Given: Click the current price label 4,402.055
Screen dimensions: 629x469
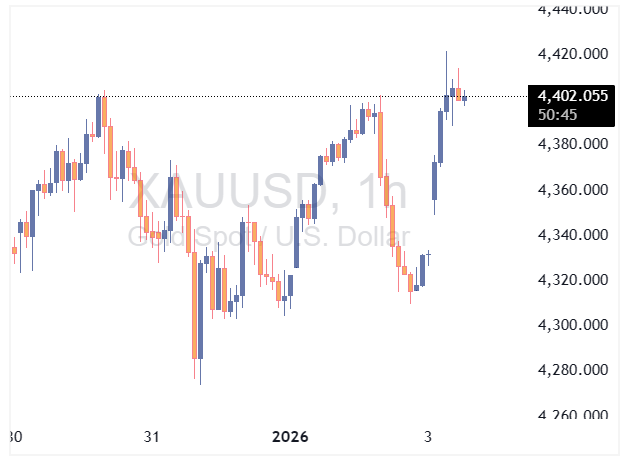Looking at the screenshot, I should tap(573, 96).
